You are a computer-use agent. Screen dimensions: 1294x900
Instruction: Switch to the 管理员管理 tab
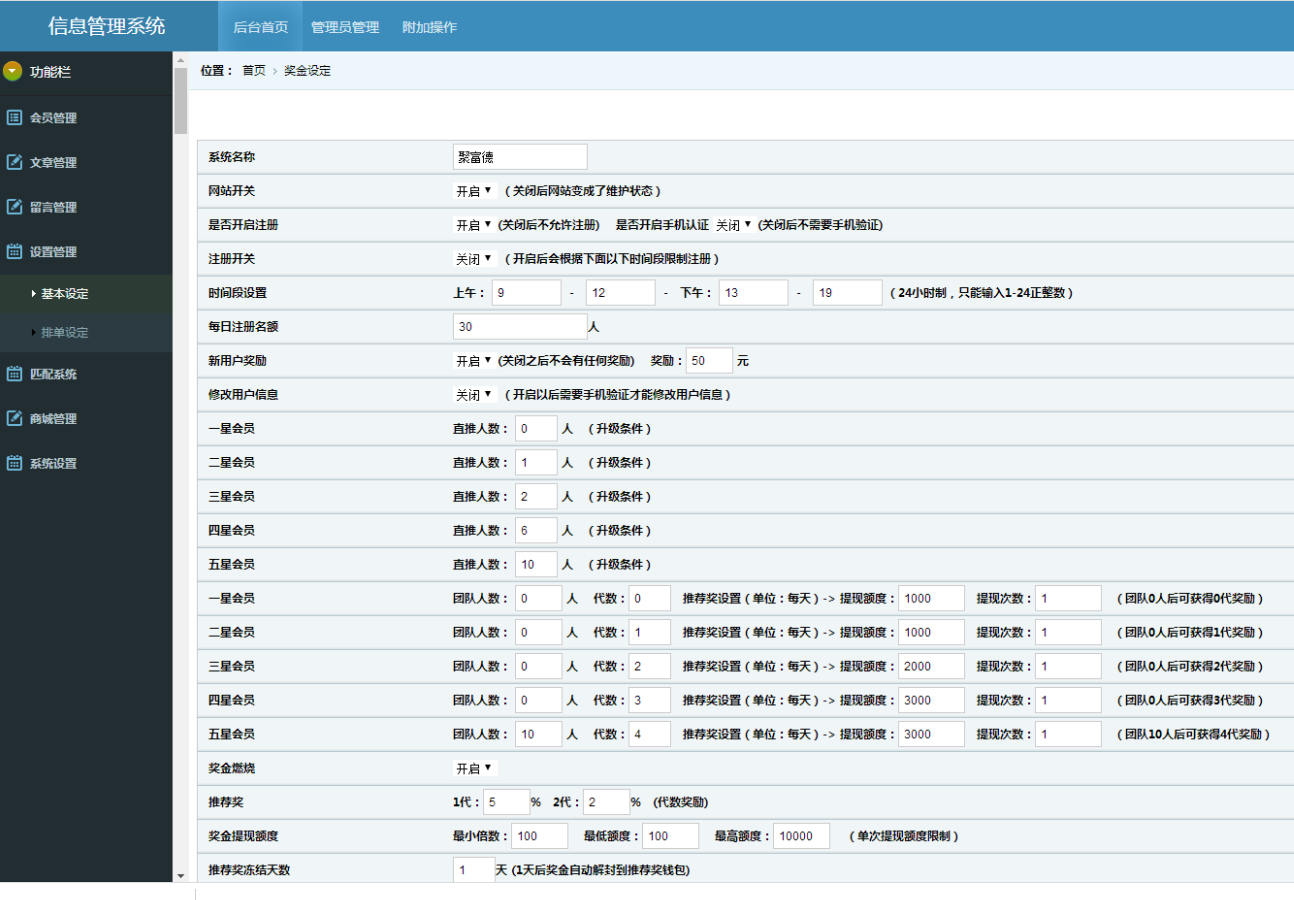coord(345,27)
